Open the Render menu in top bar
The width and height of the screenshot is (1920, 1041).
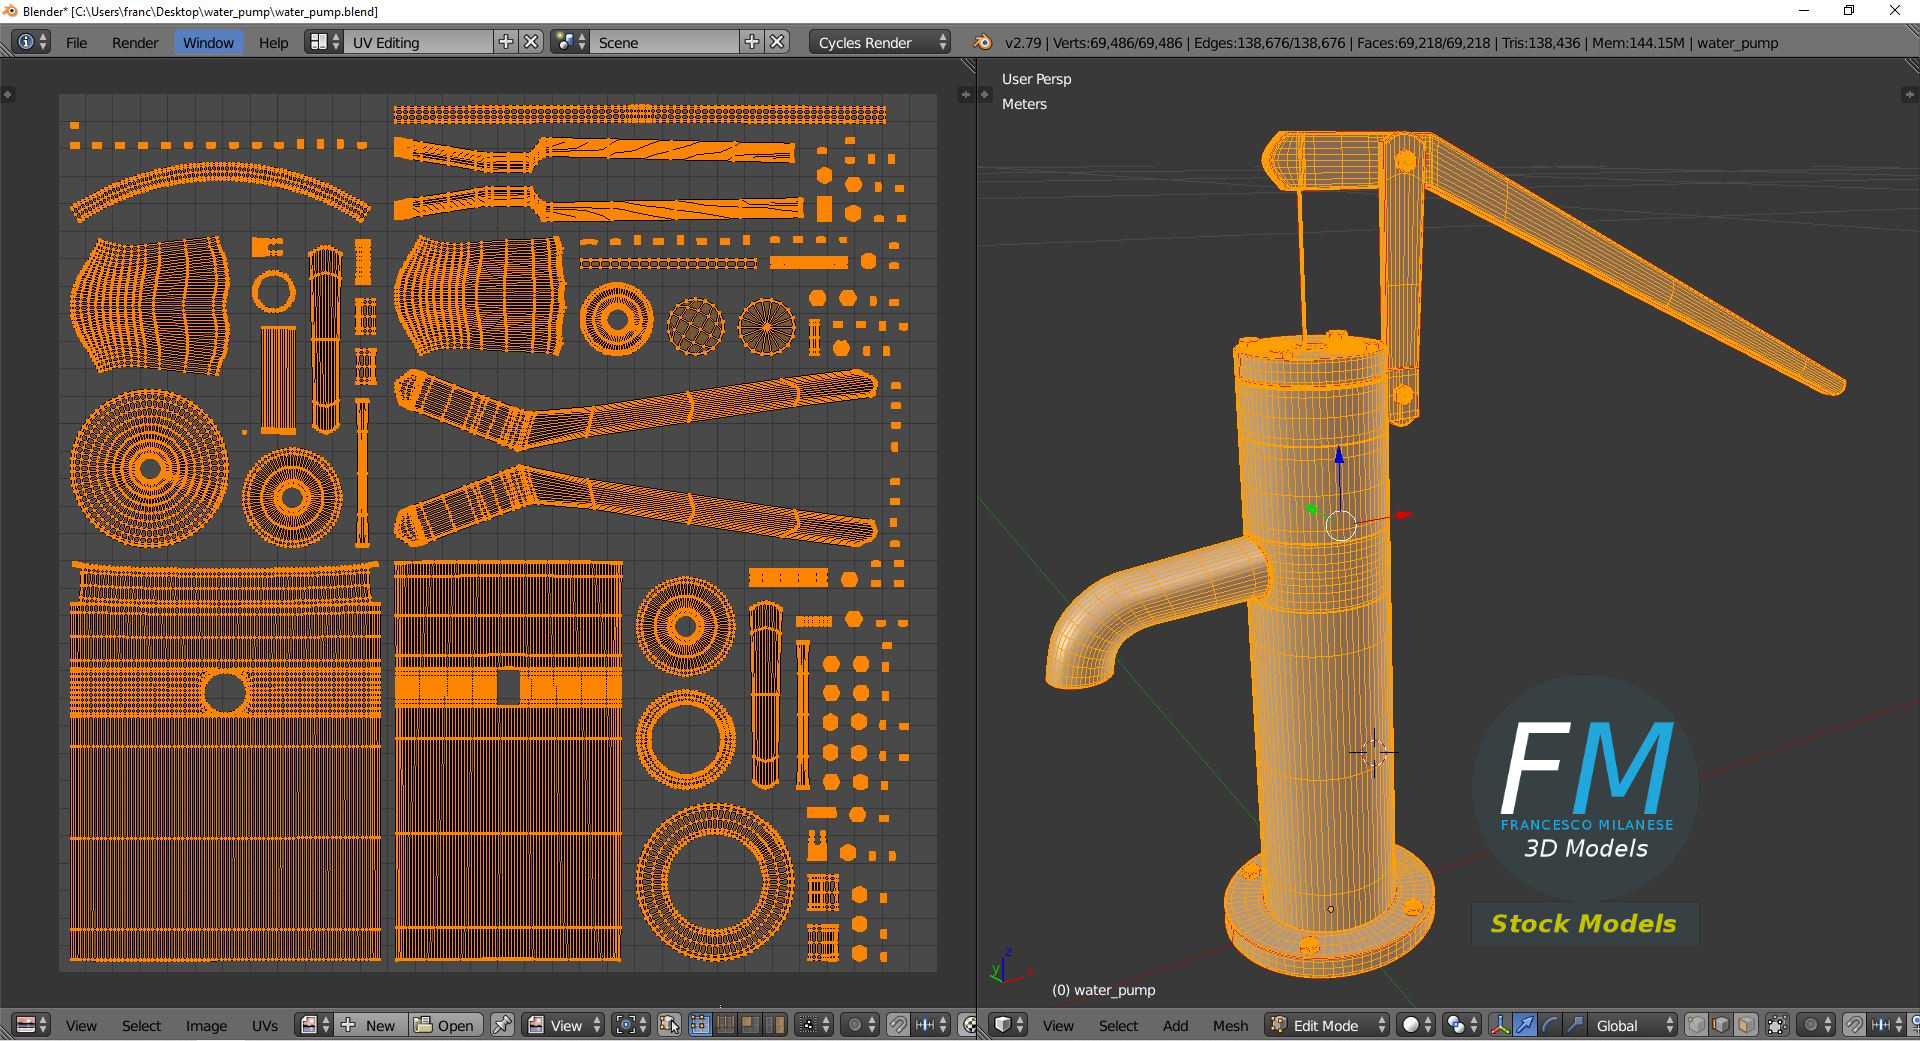tap(135, 42)
